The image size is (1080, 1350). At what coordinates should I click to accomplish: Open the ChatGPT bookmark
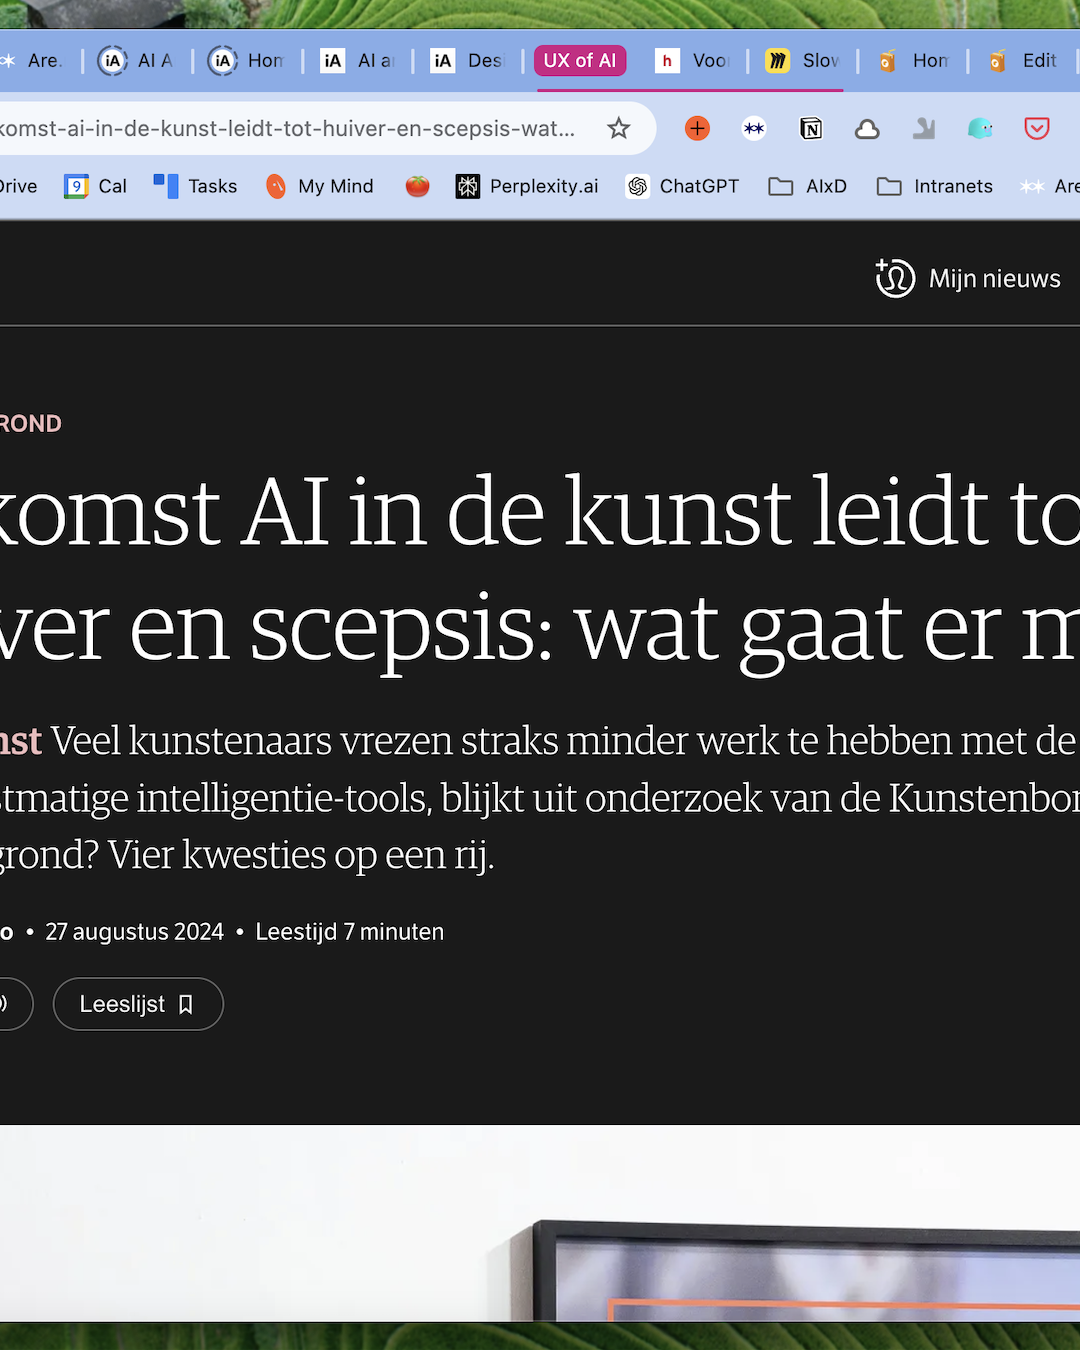click(x=682, y=186)
